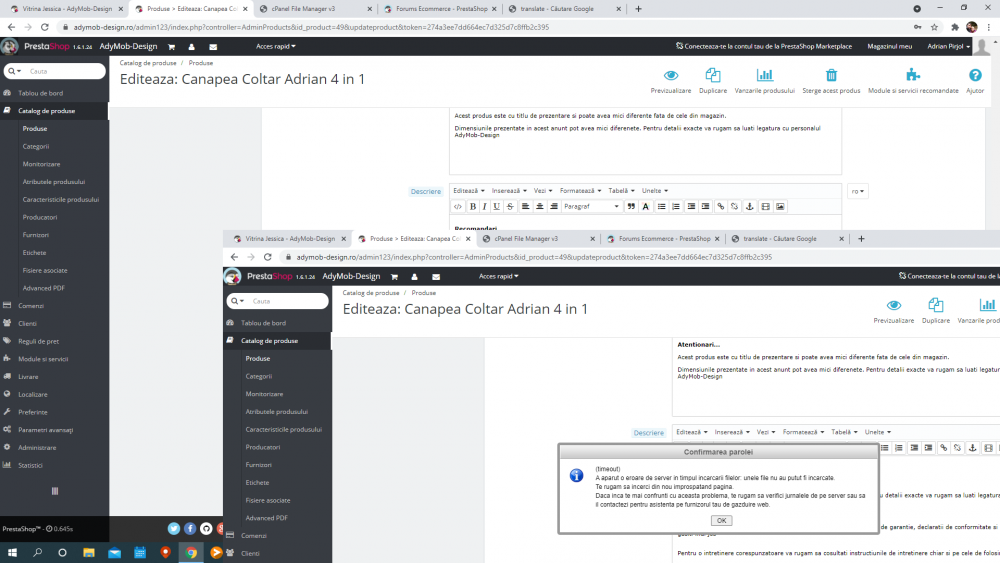This screenshot has height=563, width=1000.
Task: Open the Vezi menu in upper editor
Action: point(543,191)
